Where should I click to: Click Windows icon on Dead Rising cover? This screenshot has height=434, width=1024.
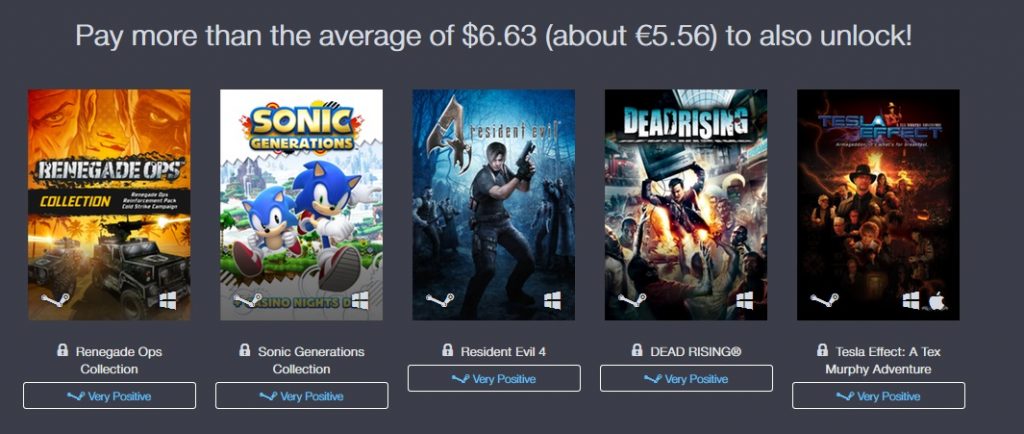(x=744, y=299)
